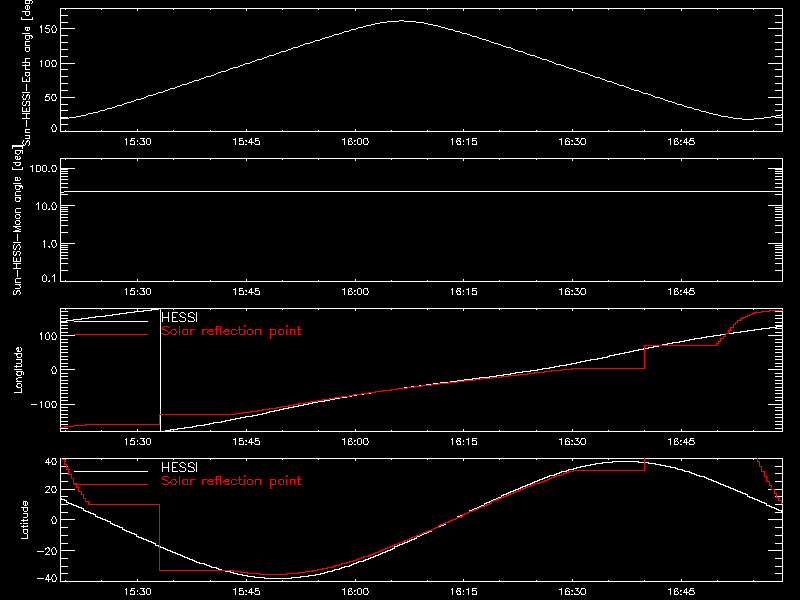
Task: Click 16:45 time label under Earth angle plot
Action: tap(681, 142)
